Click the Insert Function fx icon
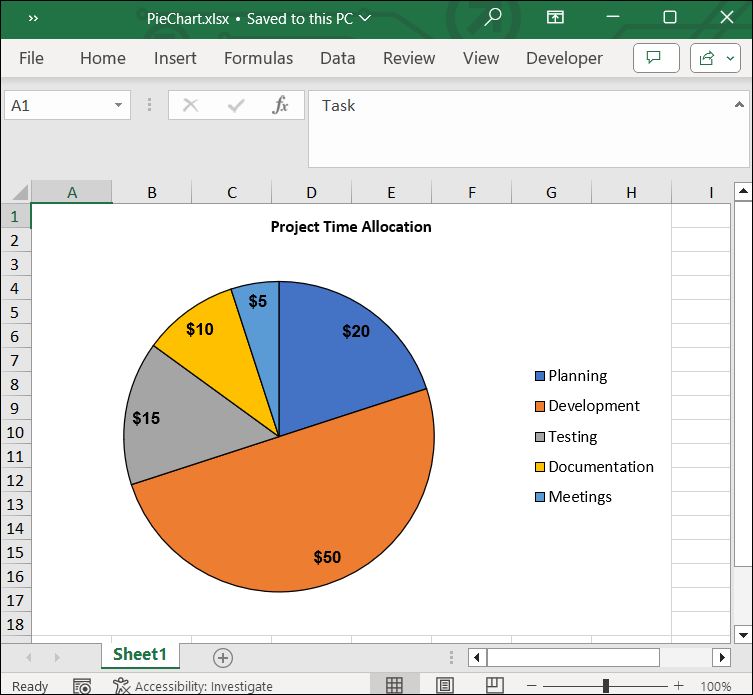The width and height of the screenshot is (753, 695). click(280, 105)
